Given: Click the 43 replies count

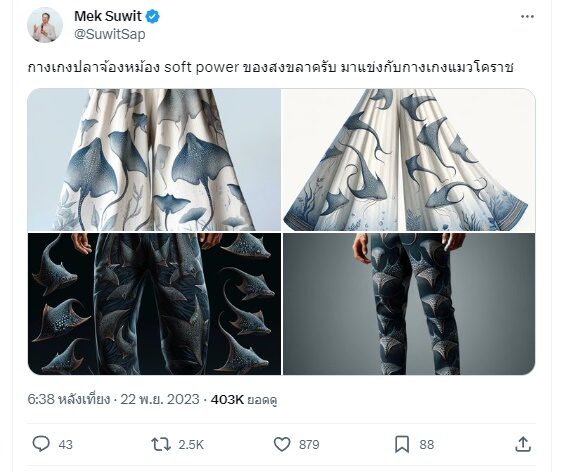Looking at the screenshot, I should click(65, 445).
